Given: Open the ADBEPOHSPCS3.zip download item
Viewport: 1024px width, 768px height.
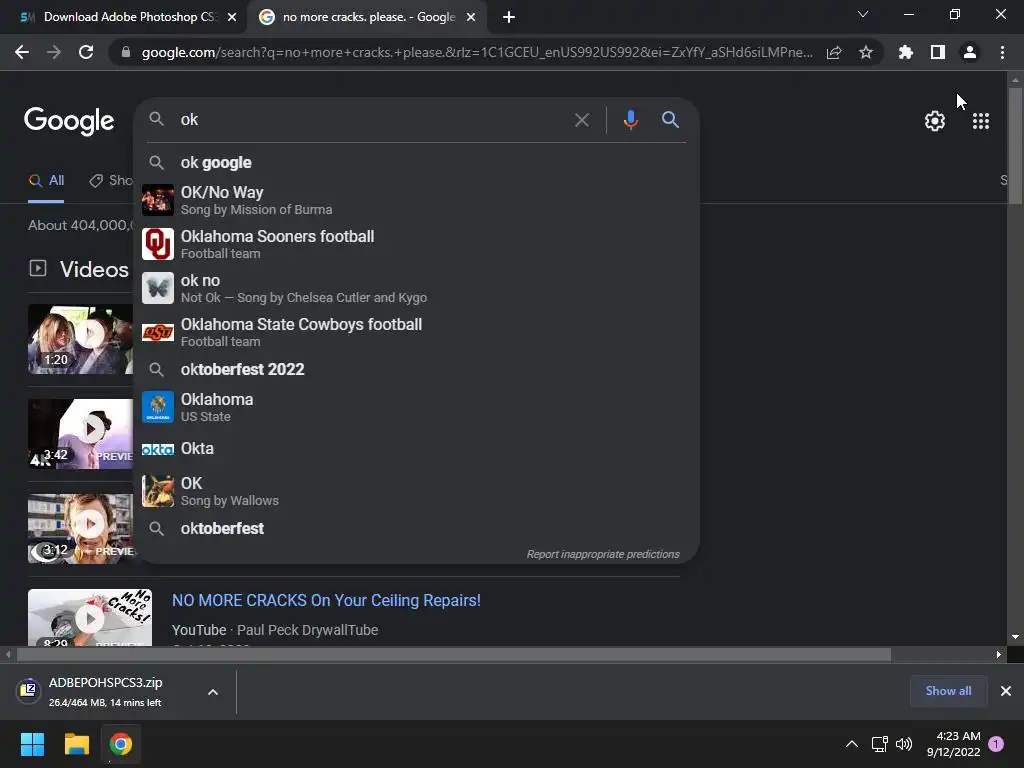Looking at the screenshot, I should 104,692.
